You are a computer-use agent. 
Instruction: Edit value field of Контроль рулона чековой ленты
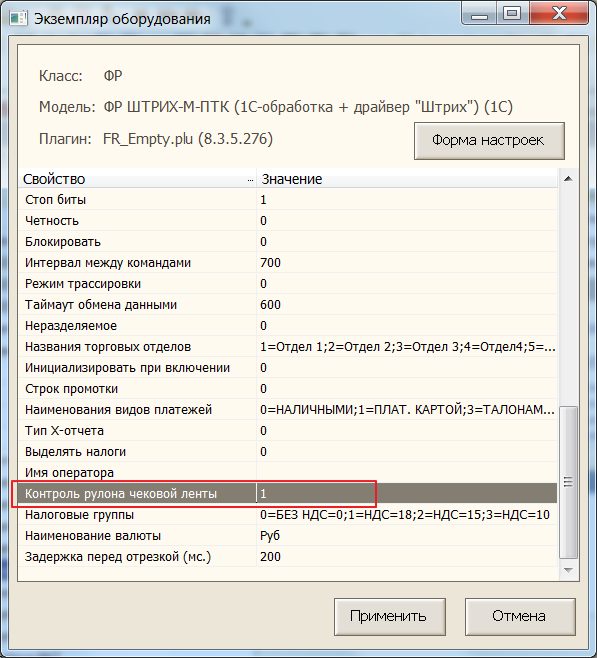[x=407, y=494]
